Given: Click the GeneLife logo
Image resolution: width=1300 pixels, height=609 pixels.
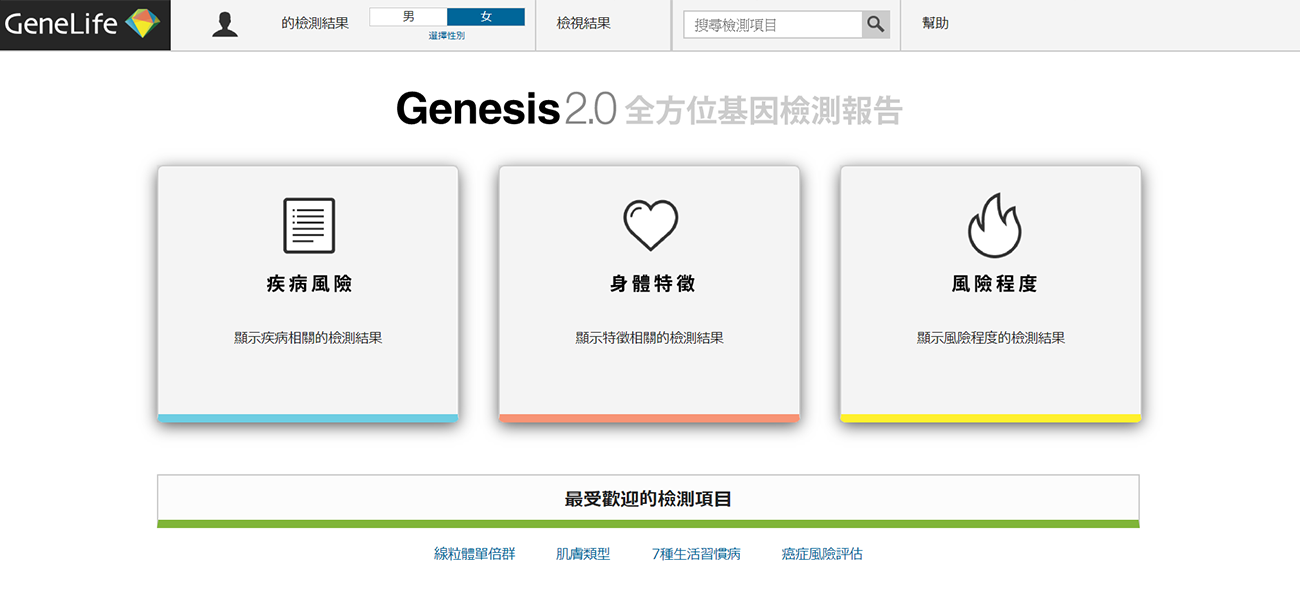Looking at the screenshot, I should click(84, 24).
